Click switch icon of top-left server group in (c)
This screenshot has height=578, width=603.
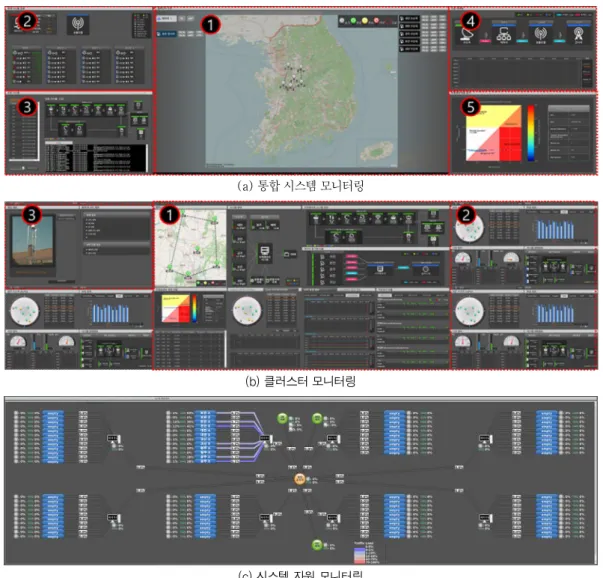pyautogui.click(x=114, y=438)
